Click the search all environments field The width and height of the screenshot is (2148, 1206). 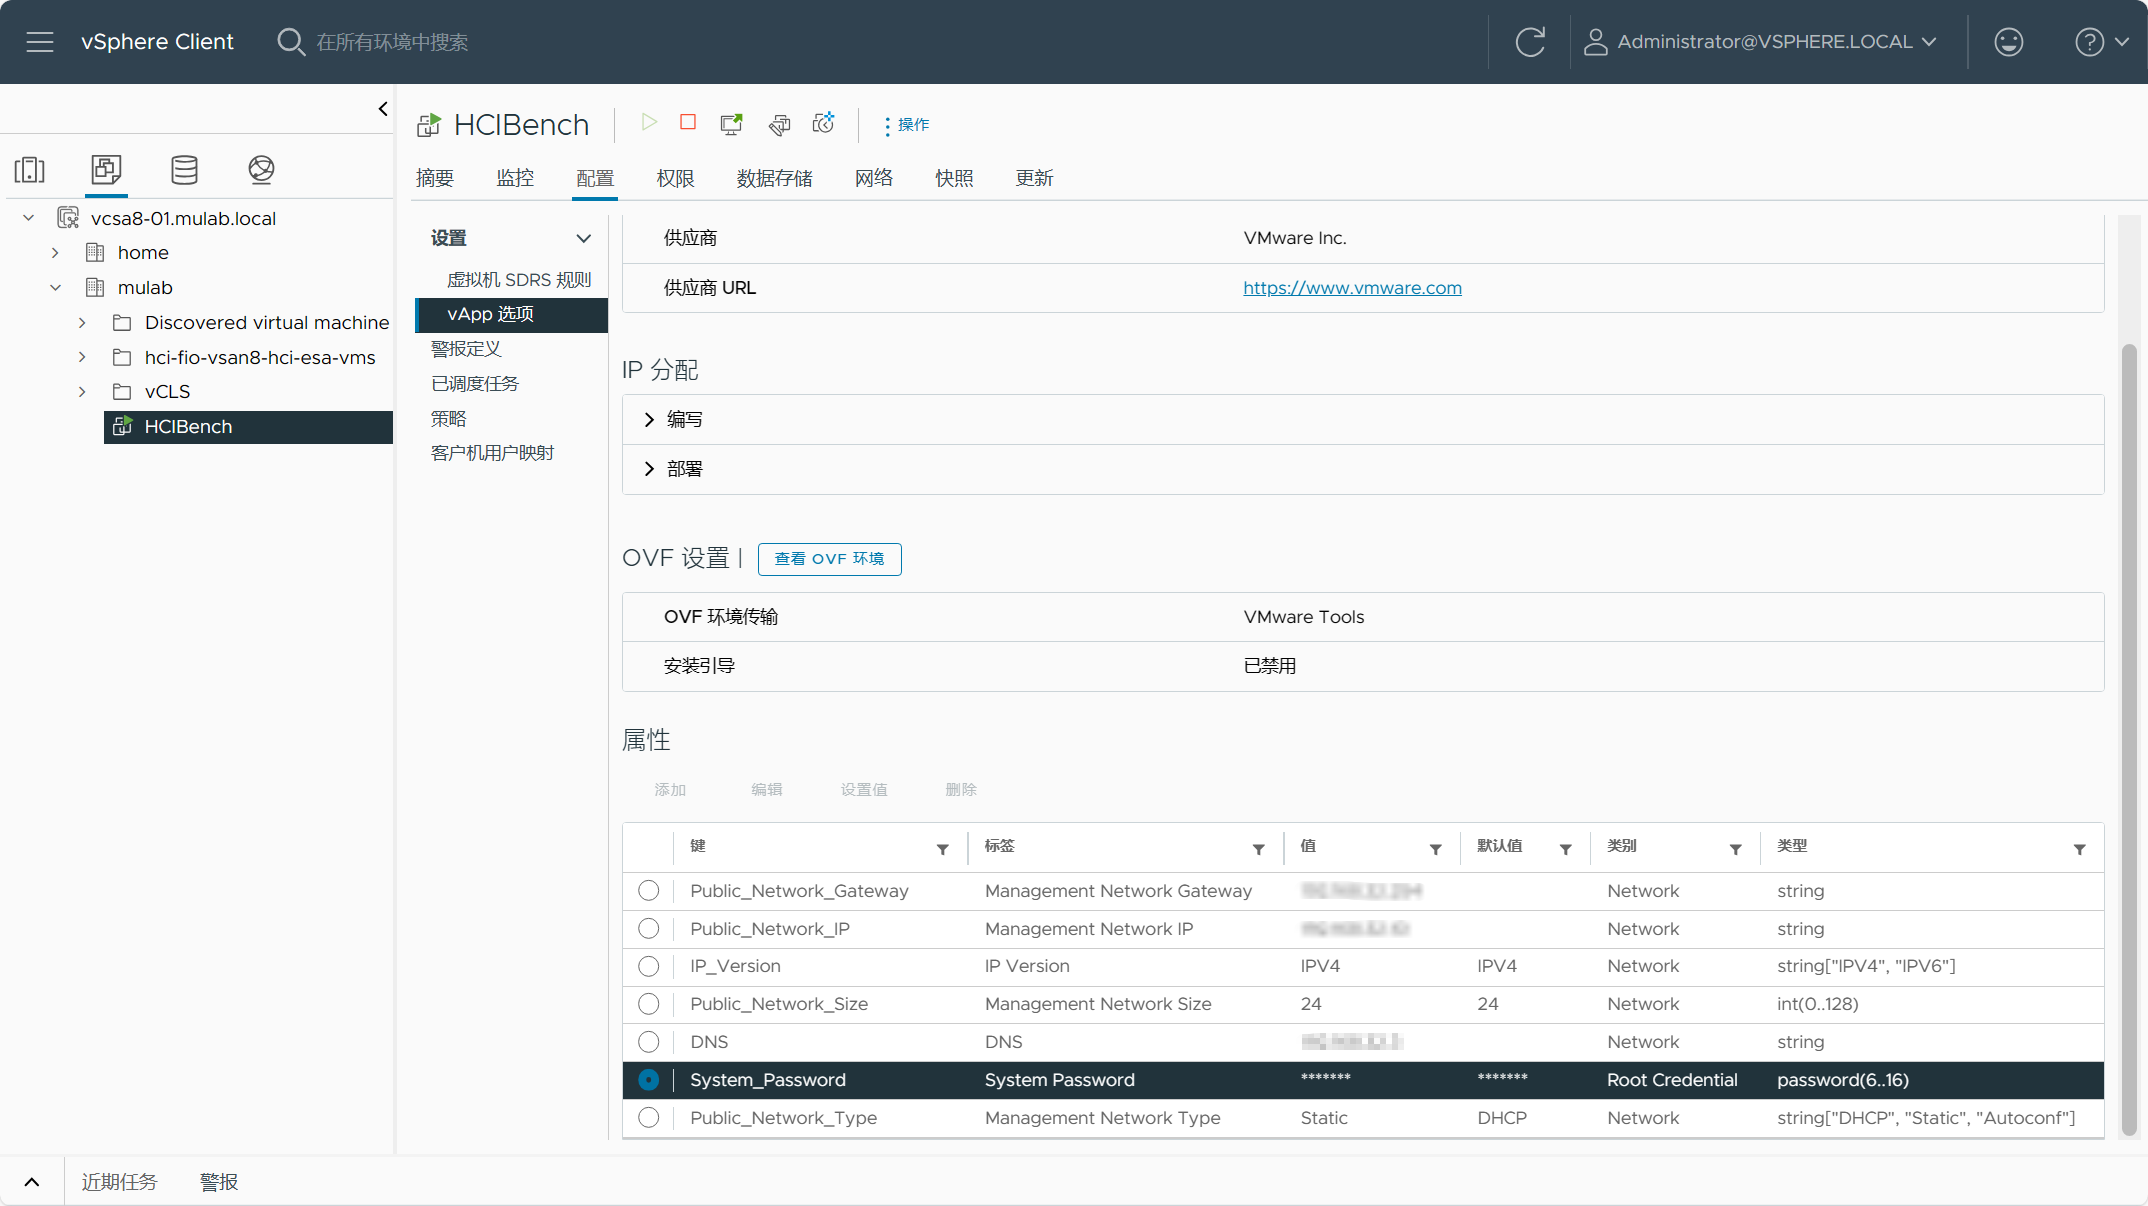pos(392,42)
